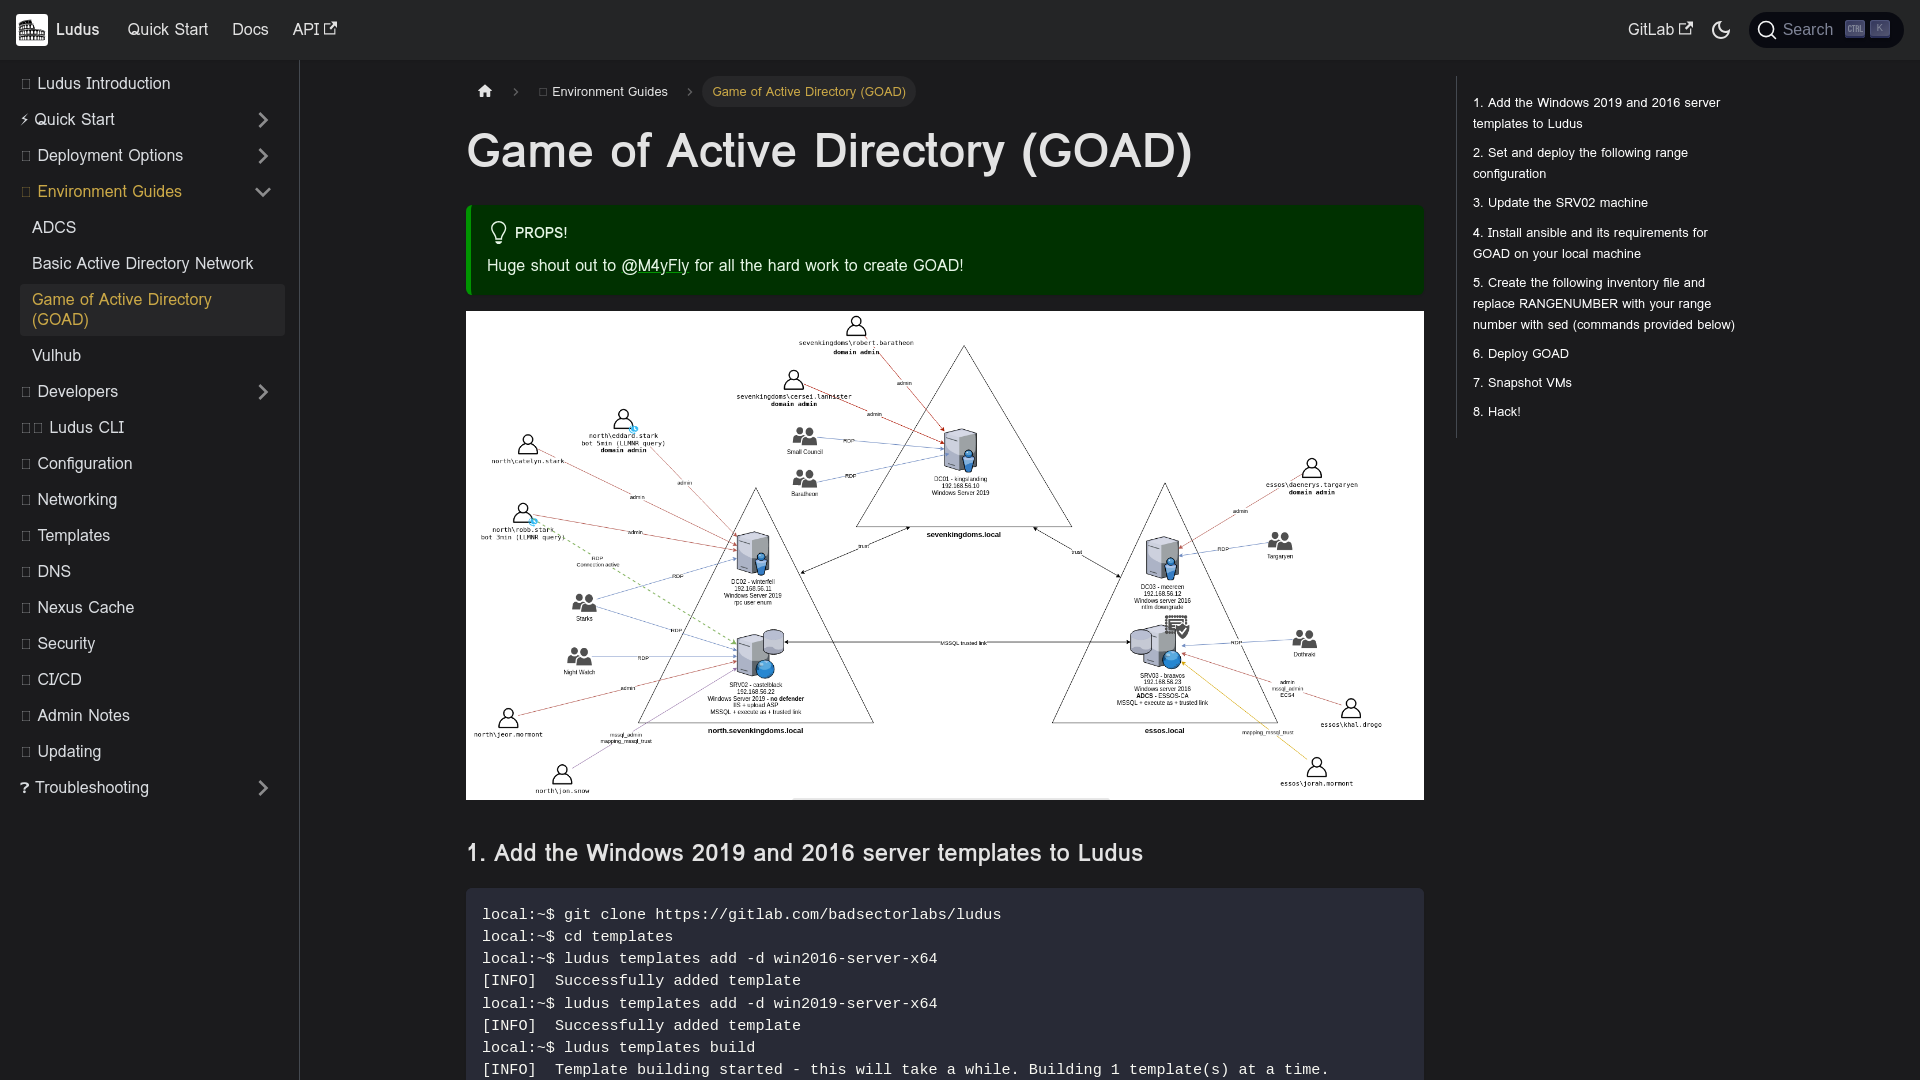Open Quick Start in top navbar
This screenshot has height=1080, width=1920.
coord(168,30)
